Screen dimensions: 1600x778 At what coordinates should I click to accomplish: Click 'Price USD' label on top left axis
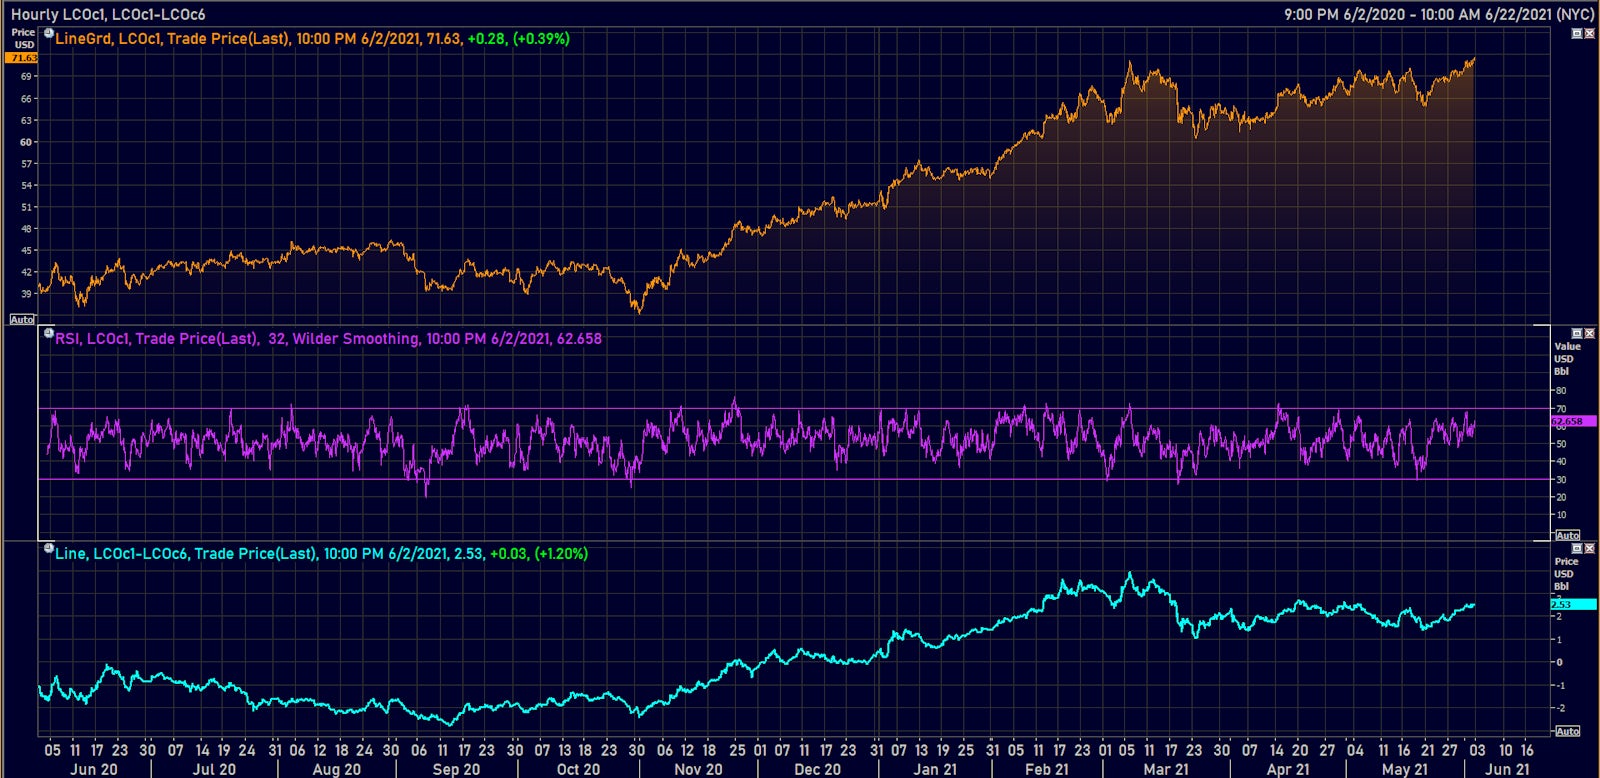click(23, 39)
